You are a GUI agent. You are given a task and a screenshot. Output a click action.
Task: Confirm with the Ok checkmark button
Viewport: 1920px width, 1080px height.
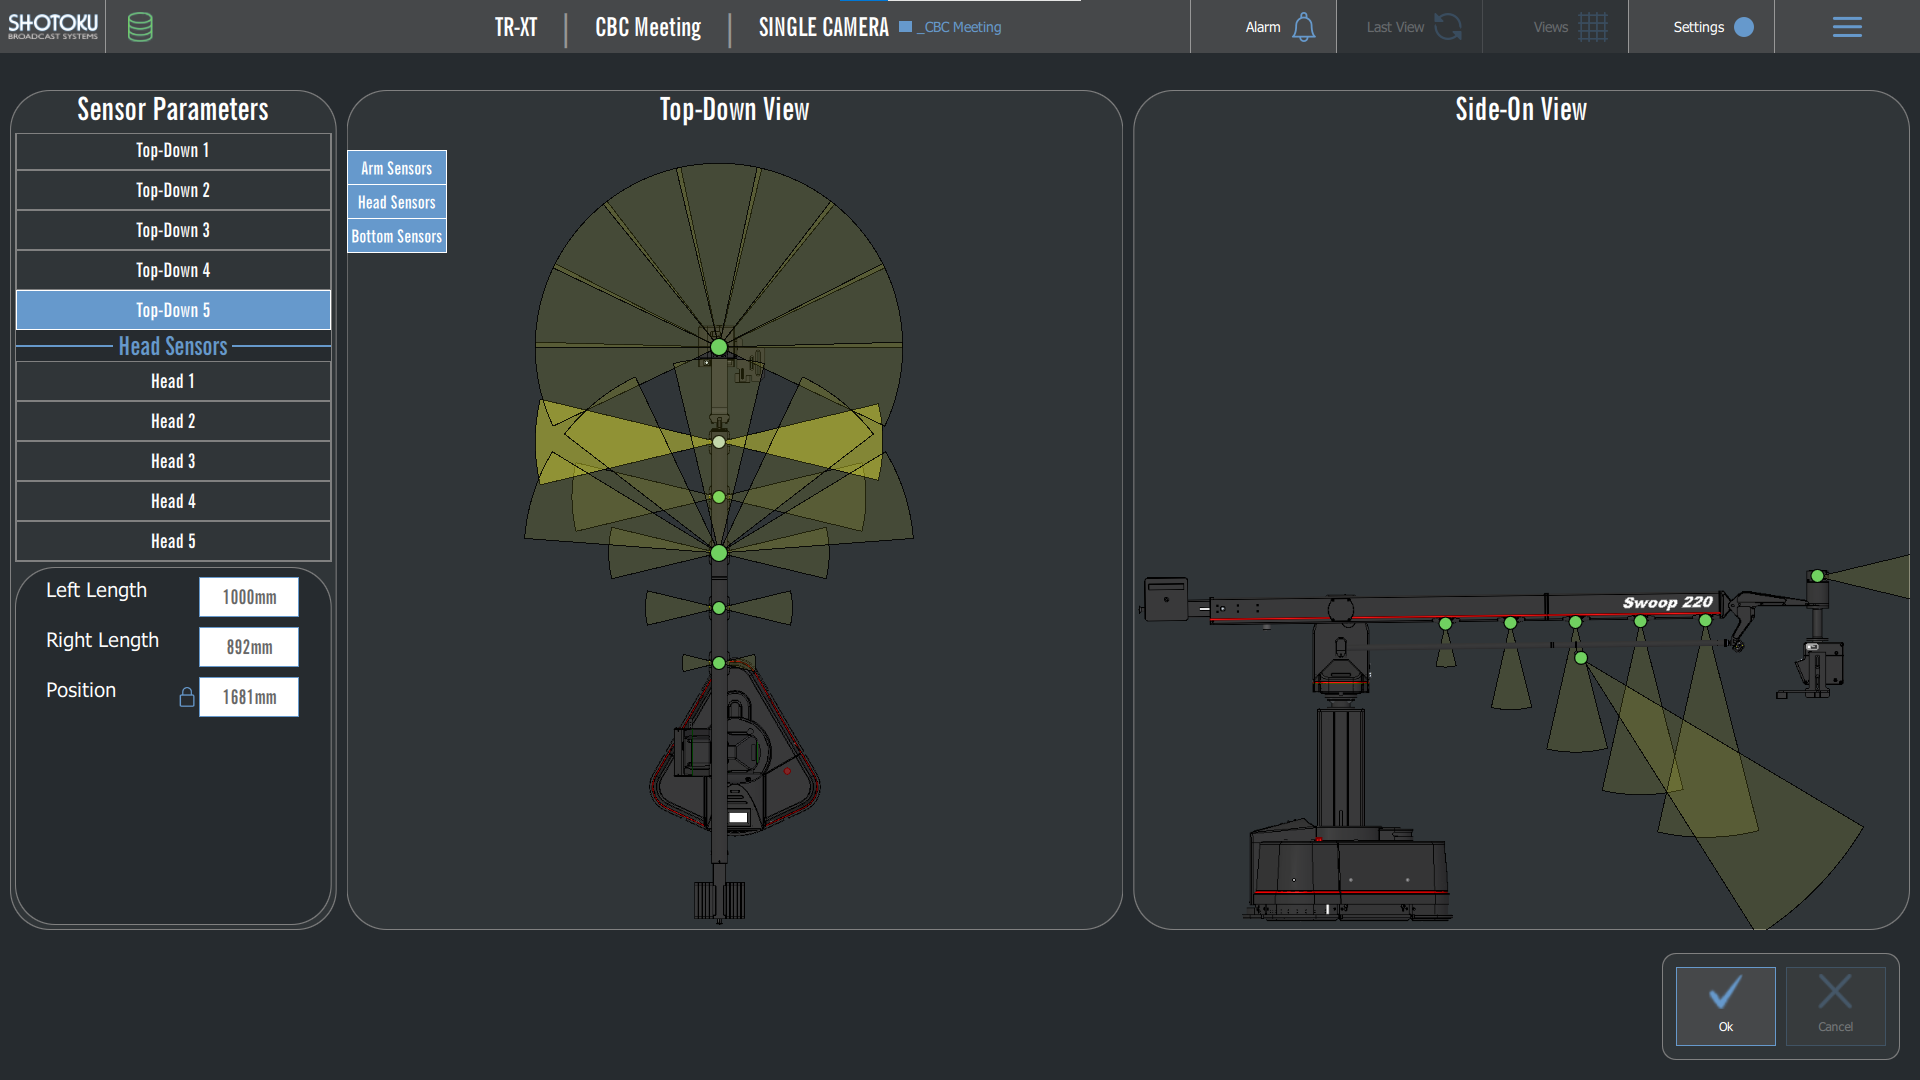tap(1725, 1005)
